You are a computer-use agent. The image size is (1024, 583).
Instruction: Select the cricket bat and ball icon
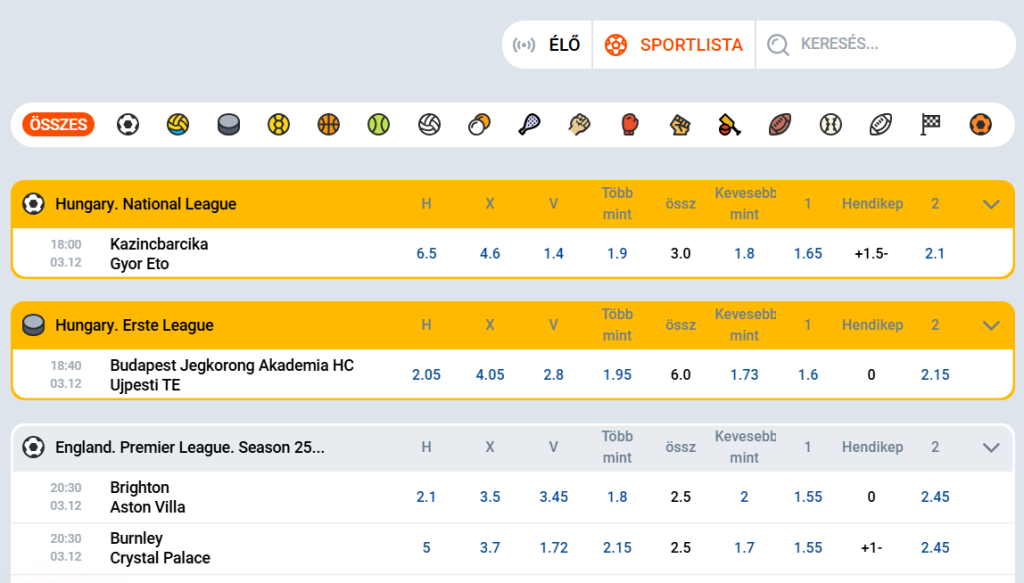729,125
